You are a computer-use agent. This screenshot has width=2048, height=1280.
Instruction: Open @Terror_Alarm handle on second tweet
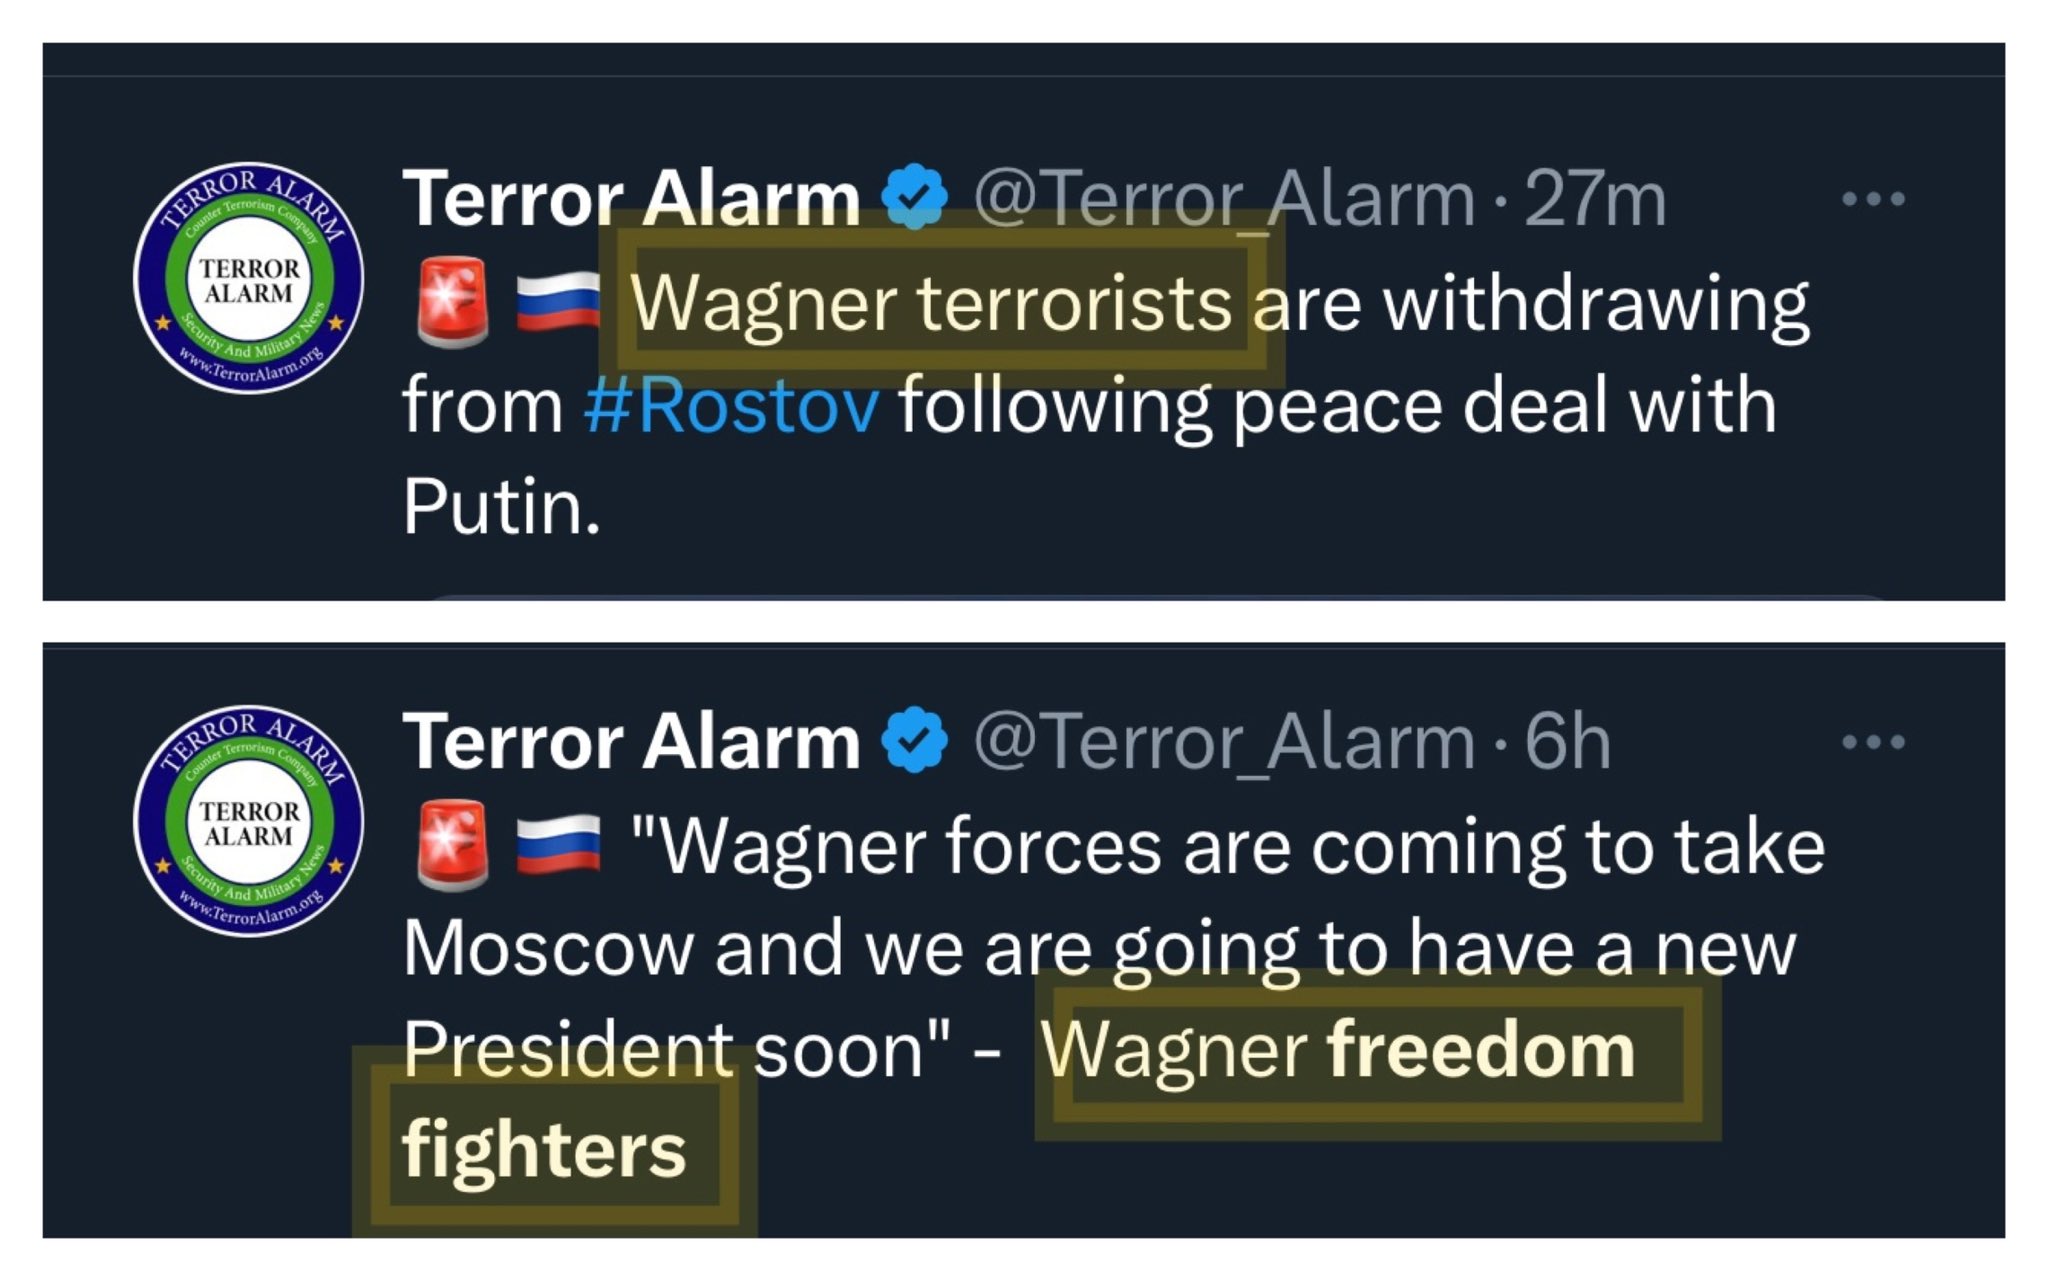pos(1224,742)
